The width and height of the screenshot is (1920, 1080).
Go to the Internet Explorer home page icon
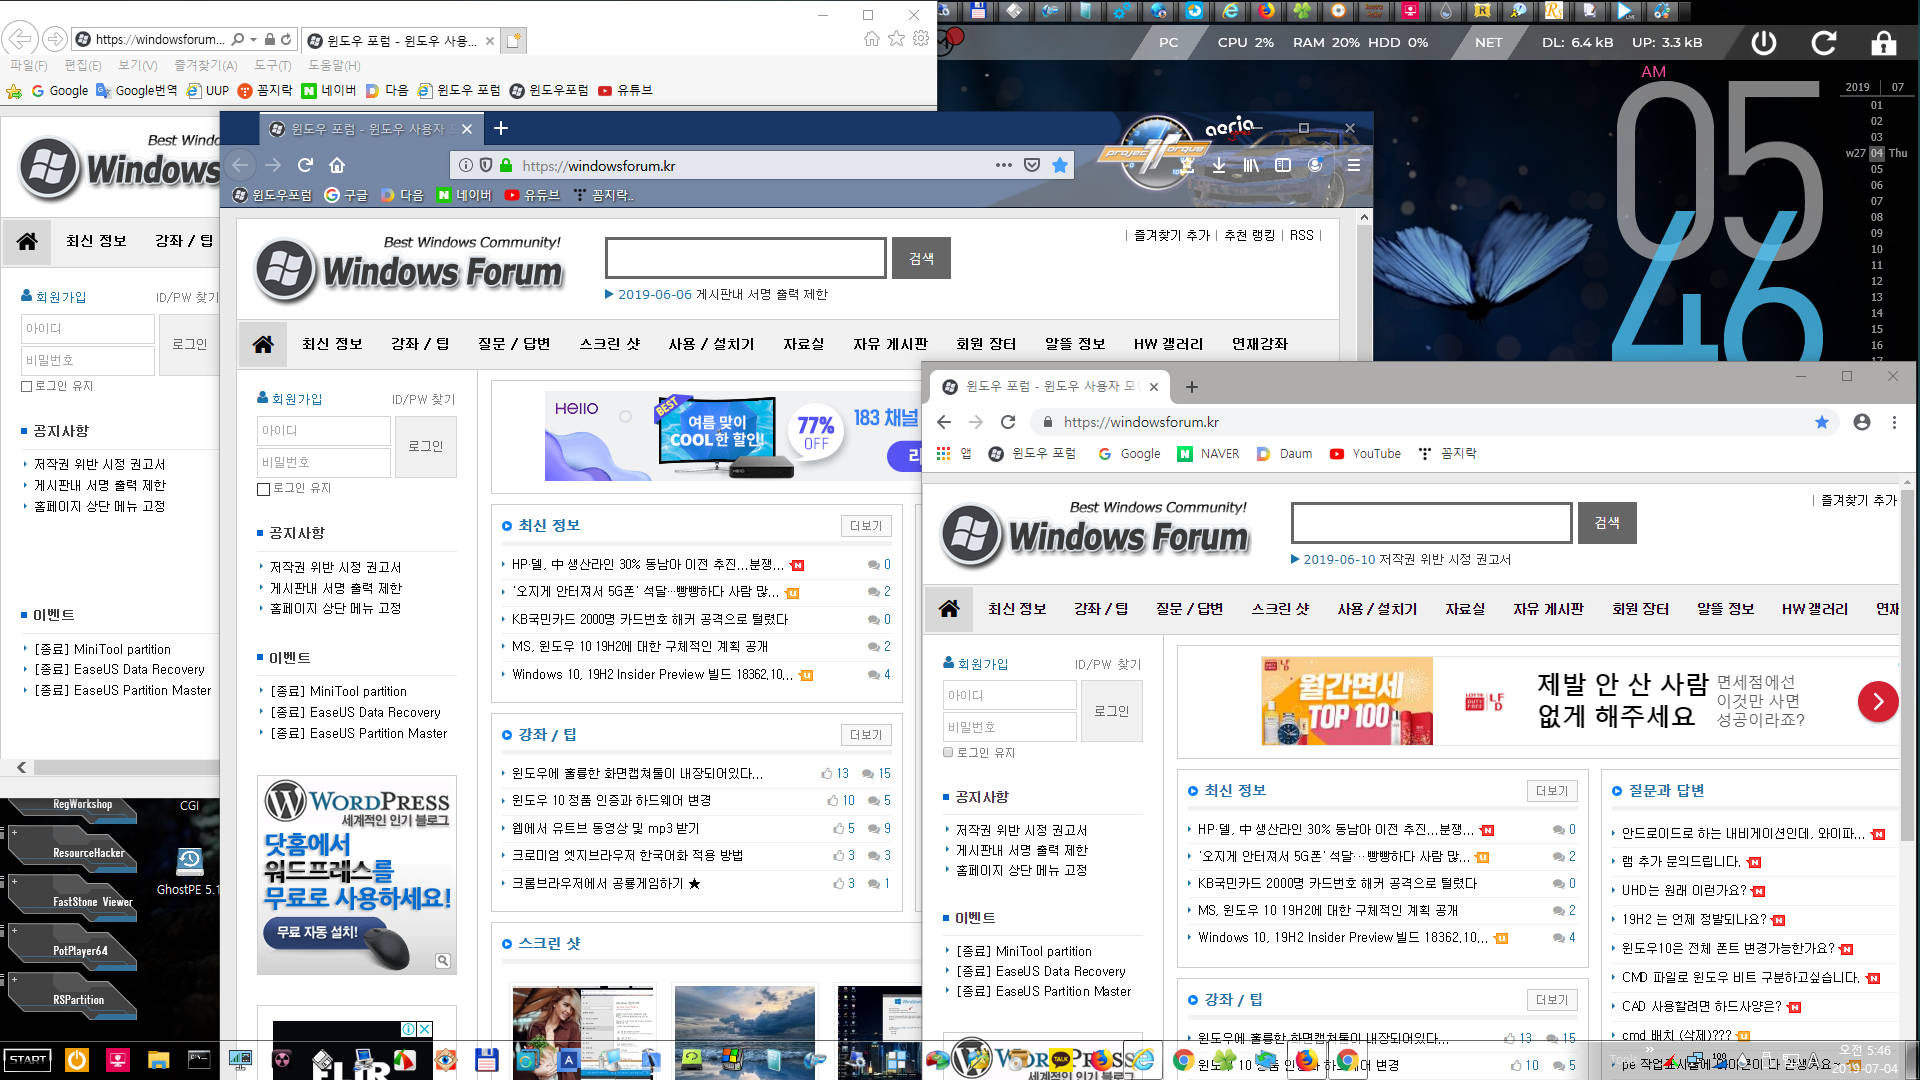click(872, 38)
